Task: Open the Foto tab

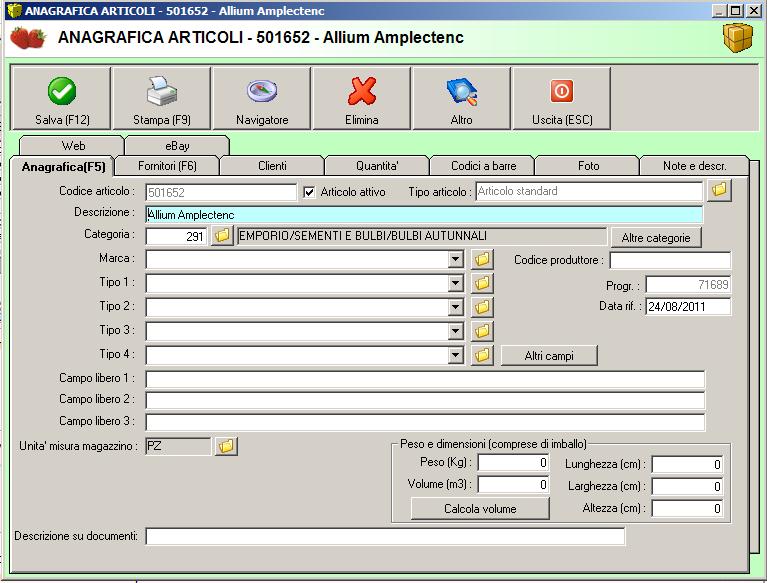Action: (x=588, y=166)
